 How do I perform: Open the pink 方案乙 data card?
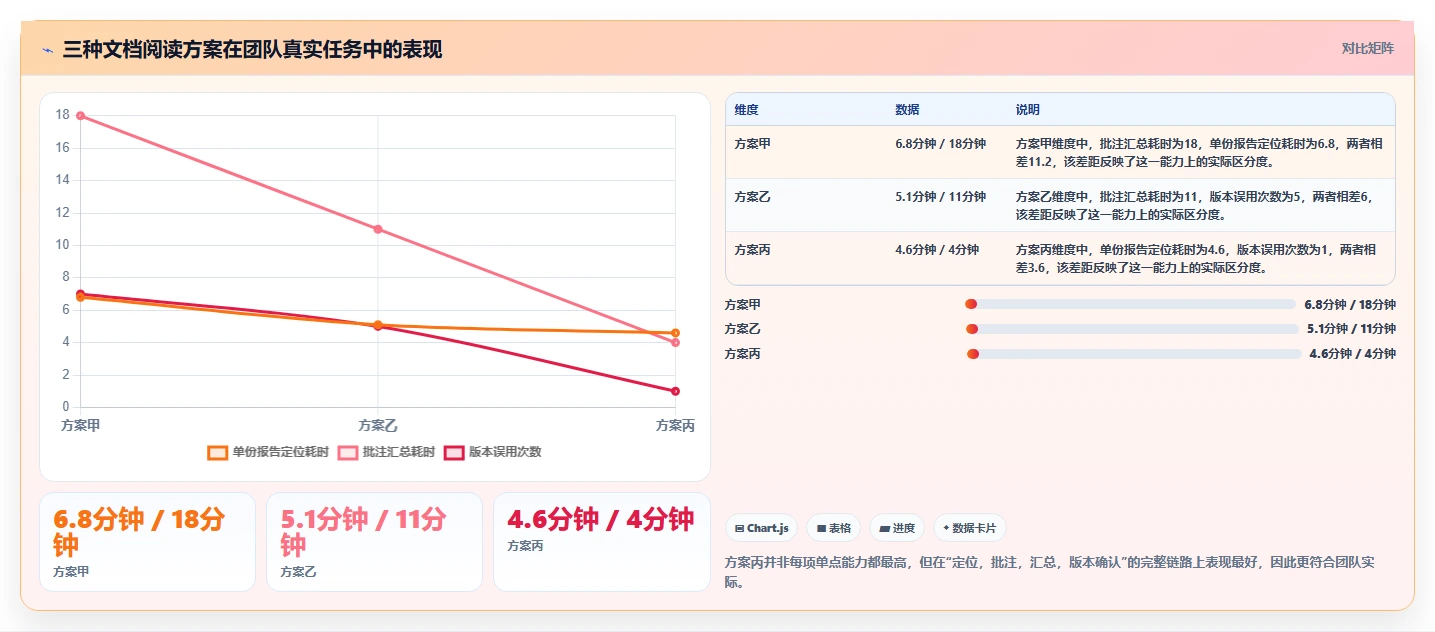374,542
